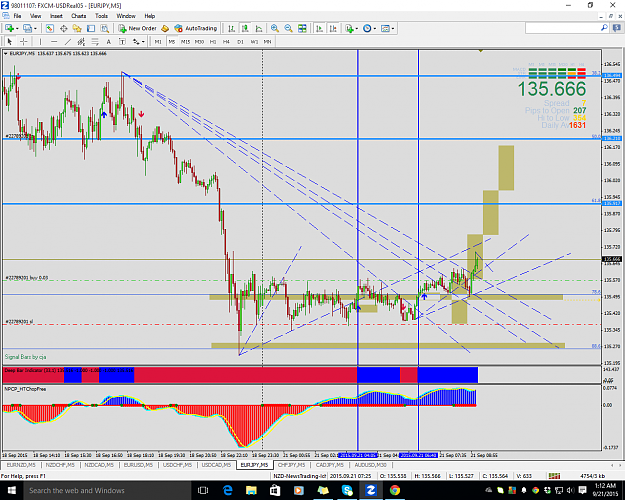Select the Horizontal Line tool
The image size is (625, 500).
coord(54,41)
